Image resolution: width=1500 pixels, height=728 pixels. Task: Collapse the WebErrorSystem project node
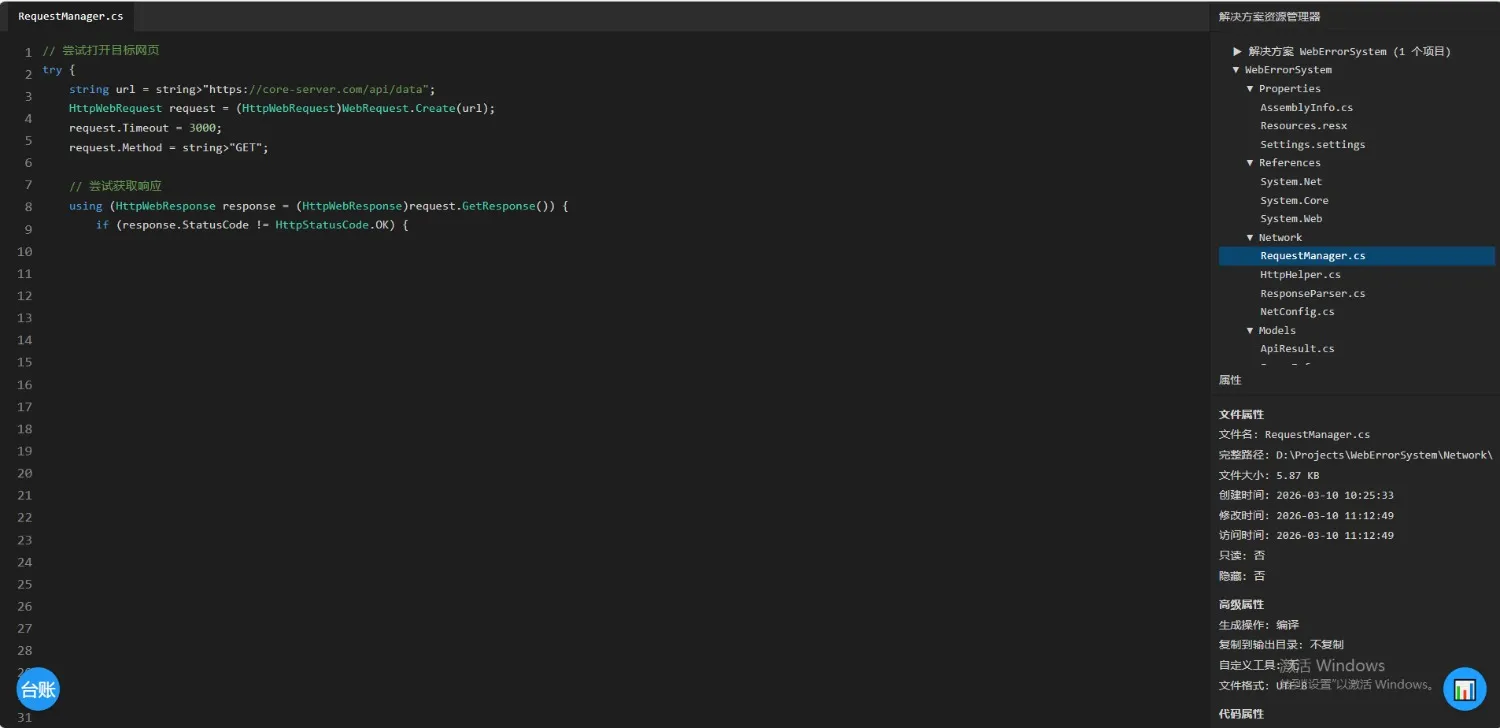(1237, 70)
